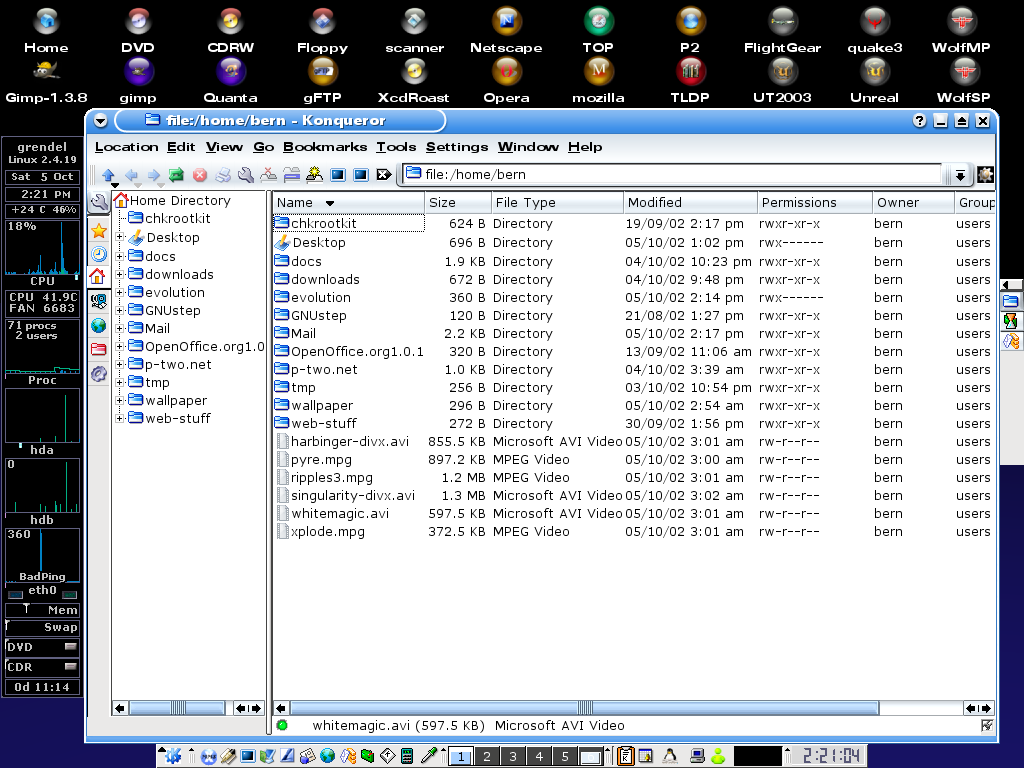
Task: Expand the docs folder in tree
Action: (120, 256)
